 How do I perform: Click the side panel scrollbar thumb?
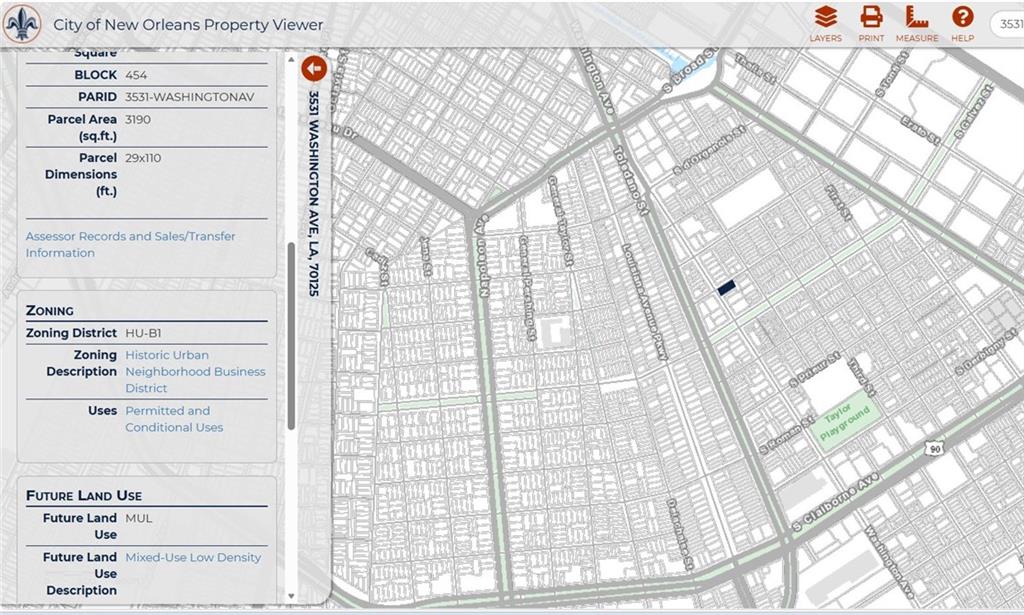click(291, 336)
